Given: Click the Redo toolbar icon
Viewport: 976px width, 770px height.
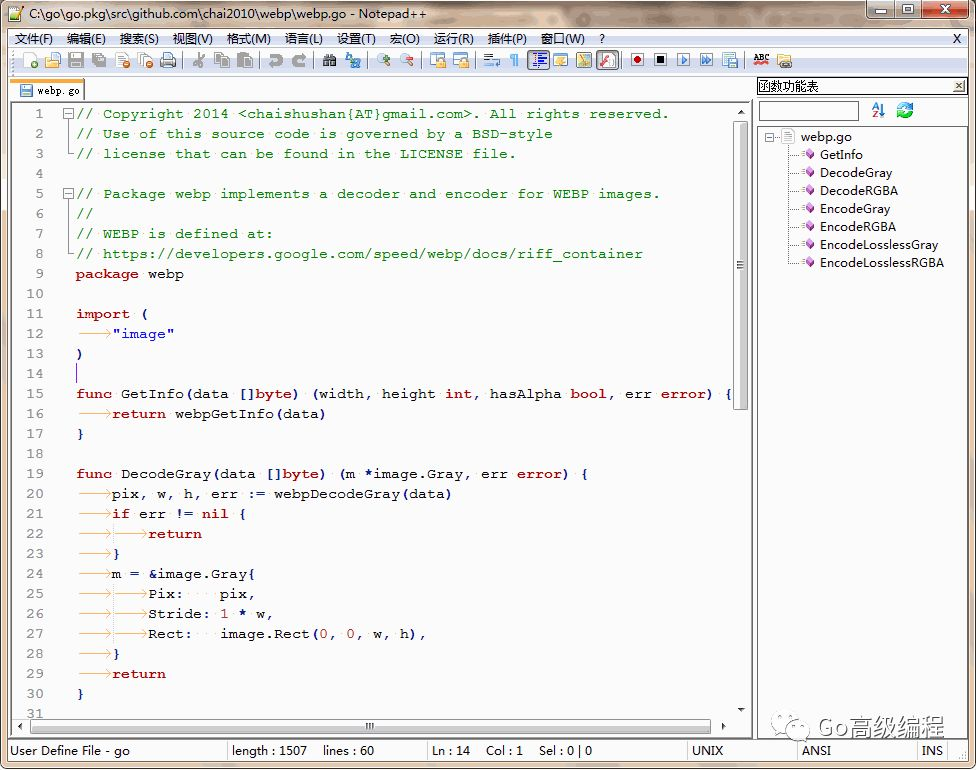Looking at the screenshot, I should [299, 60].
